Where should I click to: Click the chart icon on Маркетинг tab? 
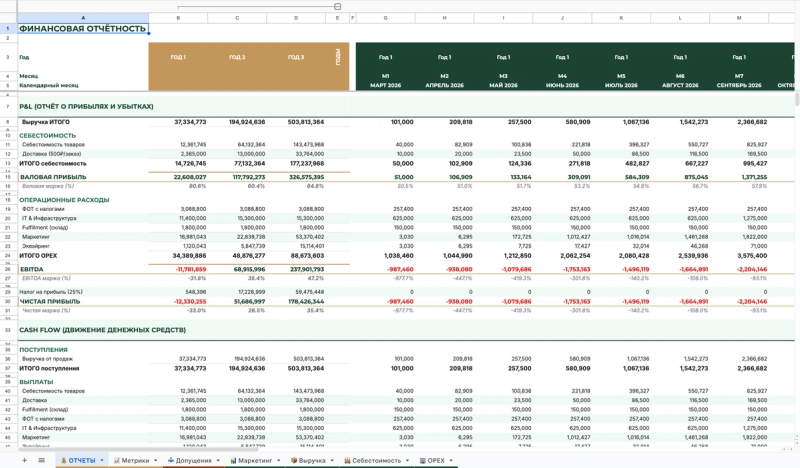(x=232, y=460)
